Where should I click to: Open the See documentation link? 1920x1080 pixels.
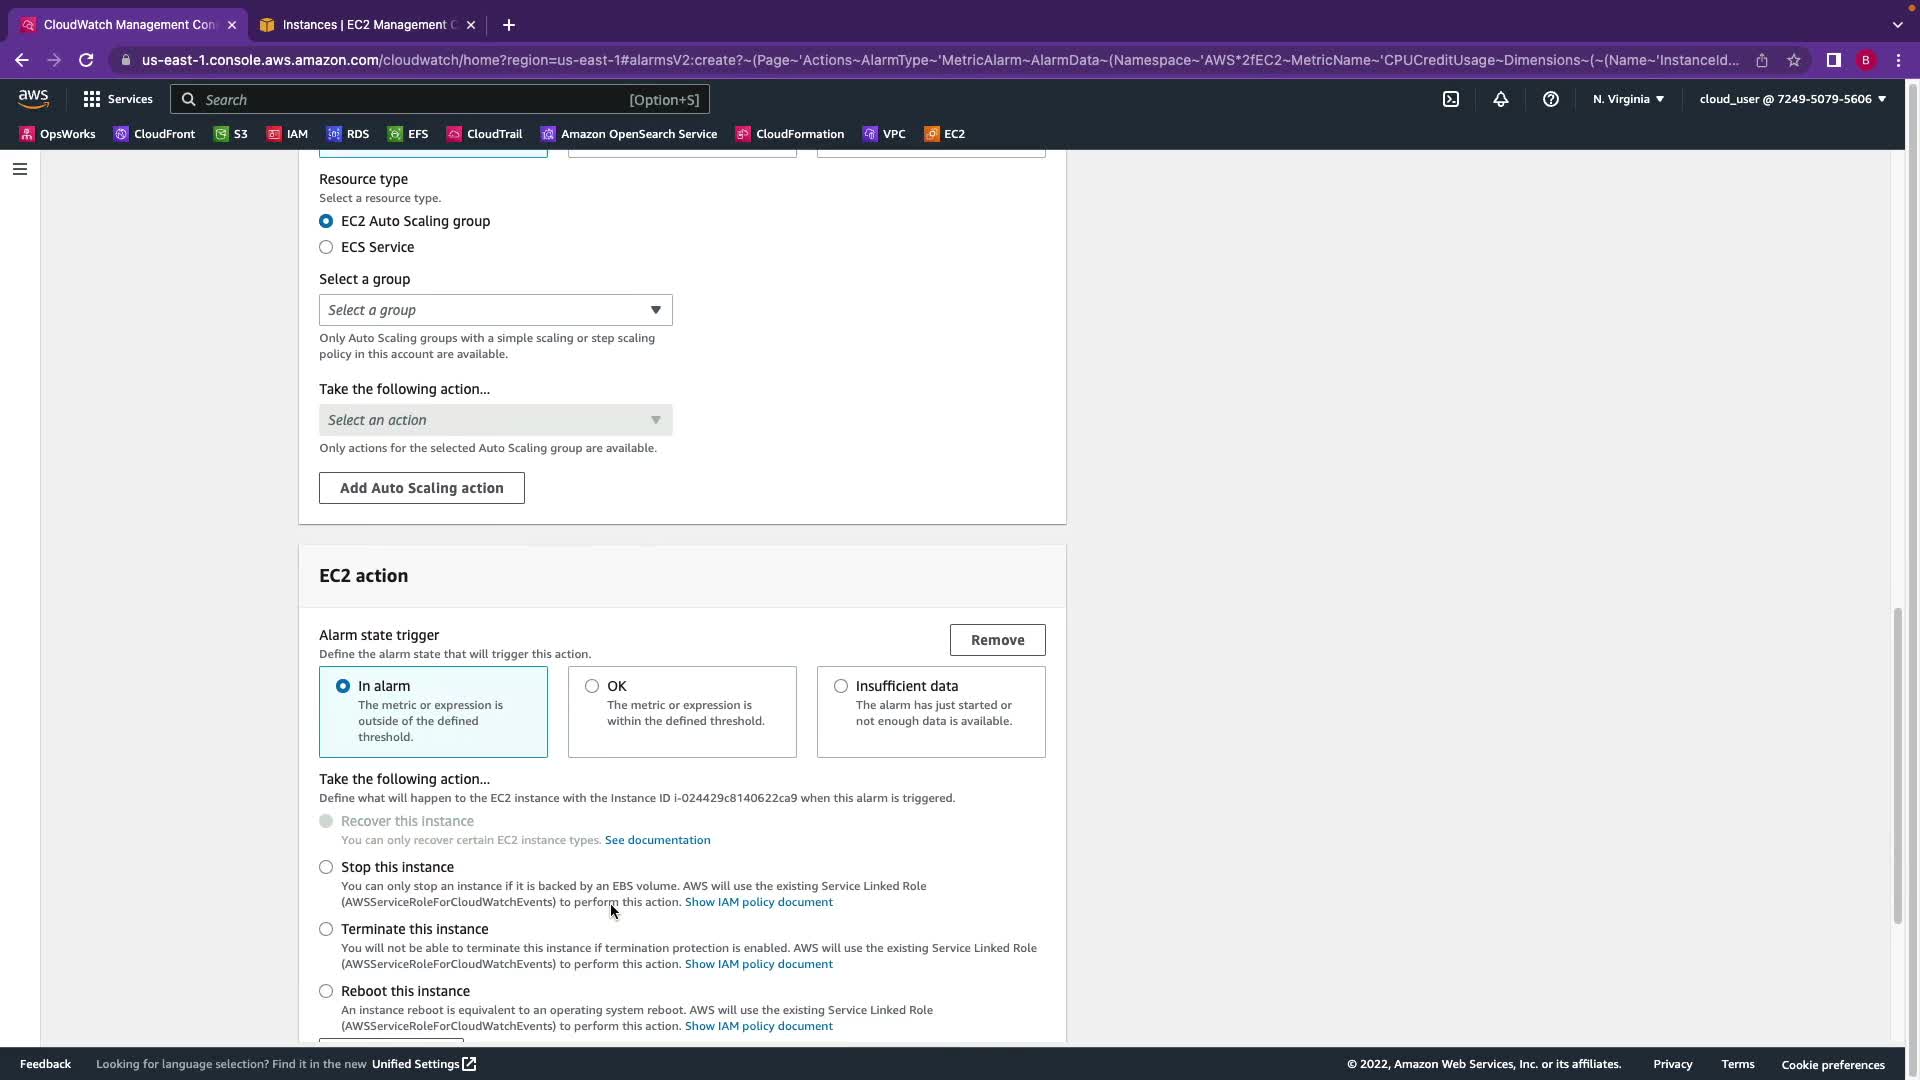(657, 840)
